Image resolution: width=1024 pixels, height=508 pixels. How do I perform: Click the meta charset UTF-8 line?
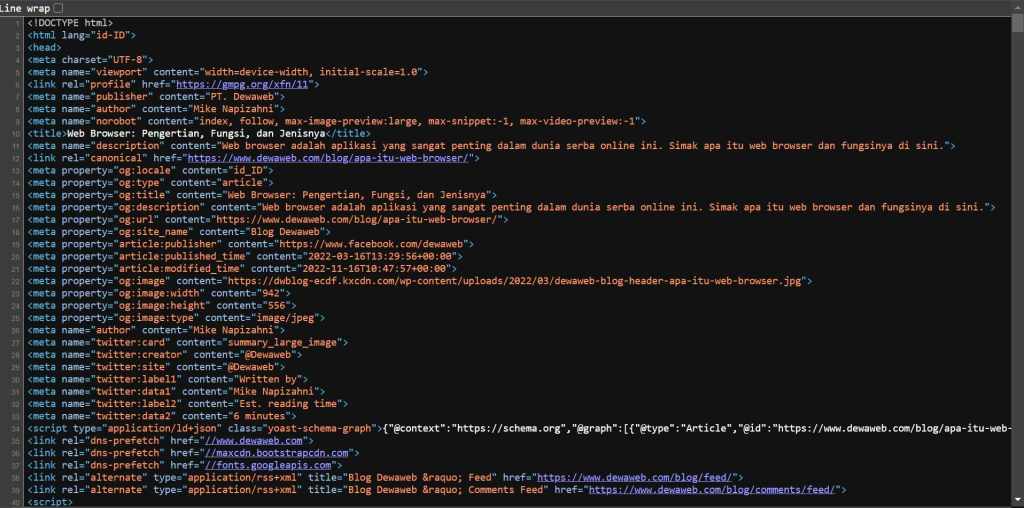(x=90, y=59)
